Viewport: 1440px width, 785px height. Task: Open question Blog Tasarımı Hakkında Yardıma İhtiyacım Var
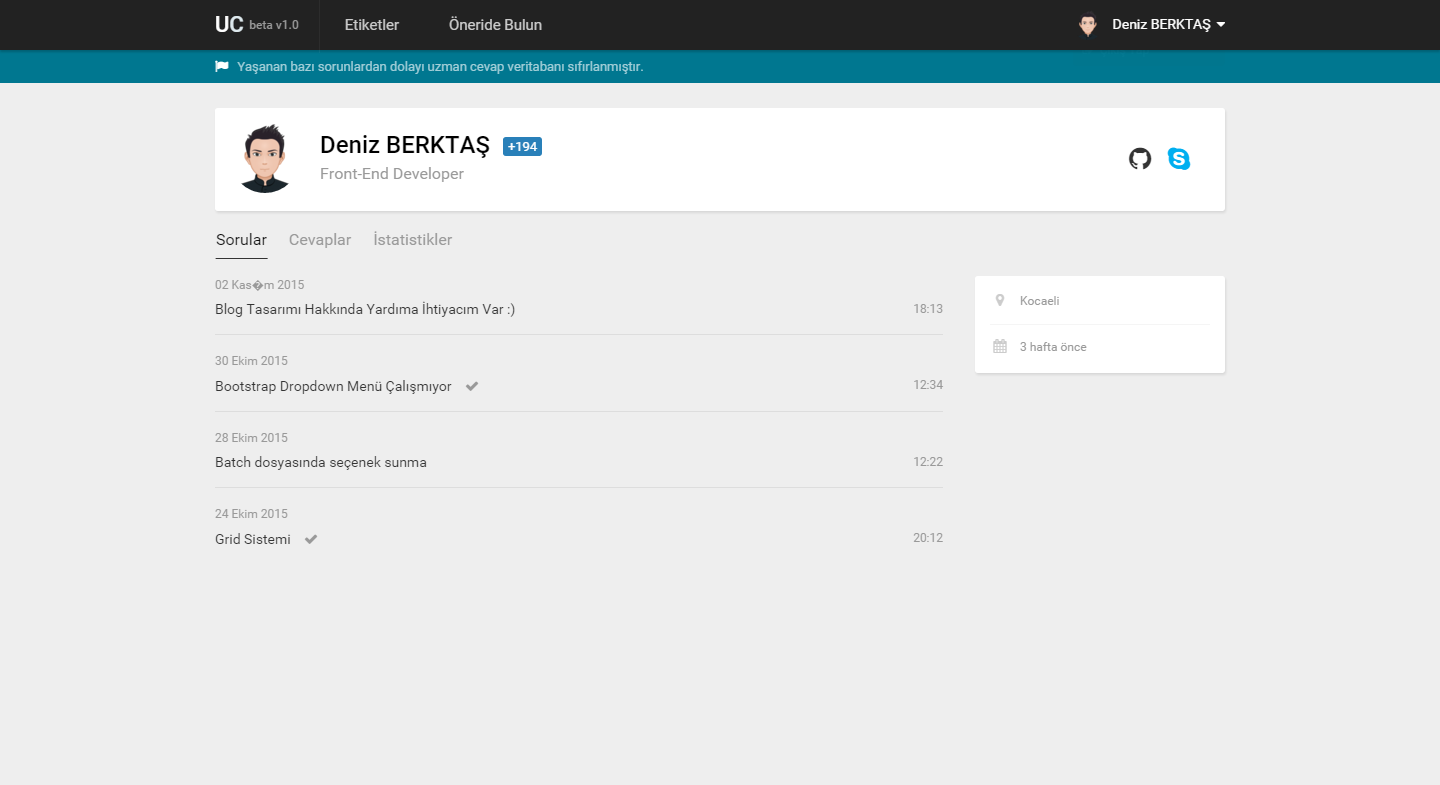[365, 309]
